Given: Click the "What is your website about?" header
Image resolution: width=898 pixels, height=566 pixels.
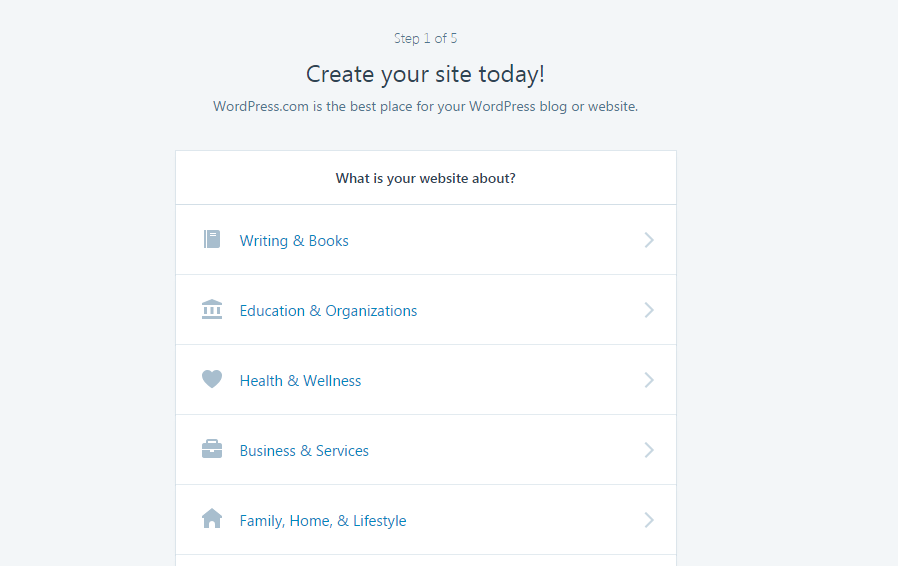Looking at the screenshot, I should click(x=425, y=179).
